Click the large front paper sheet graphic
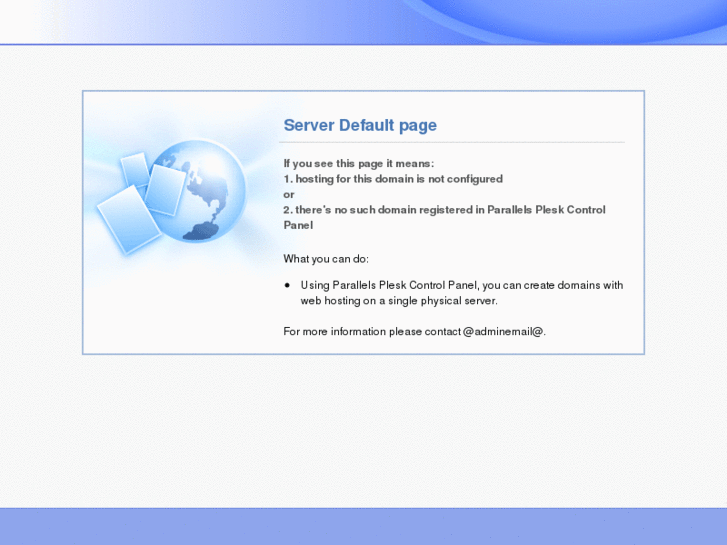The height and width of the screenshot is (545, 727). pyautogui.click(x=129, y=218)
